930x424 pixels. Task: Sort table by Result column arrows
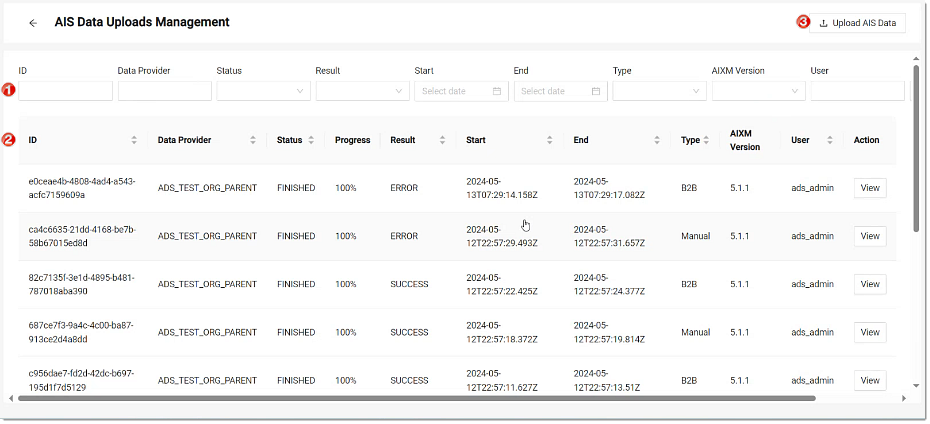(442, 141)
